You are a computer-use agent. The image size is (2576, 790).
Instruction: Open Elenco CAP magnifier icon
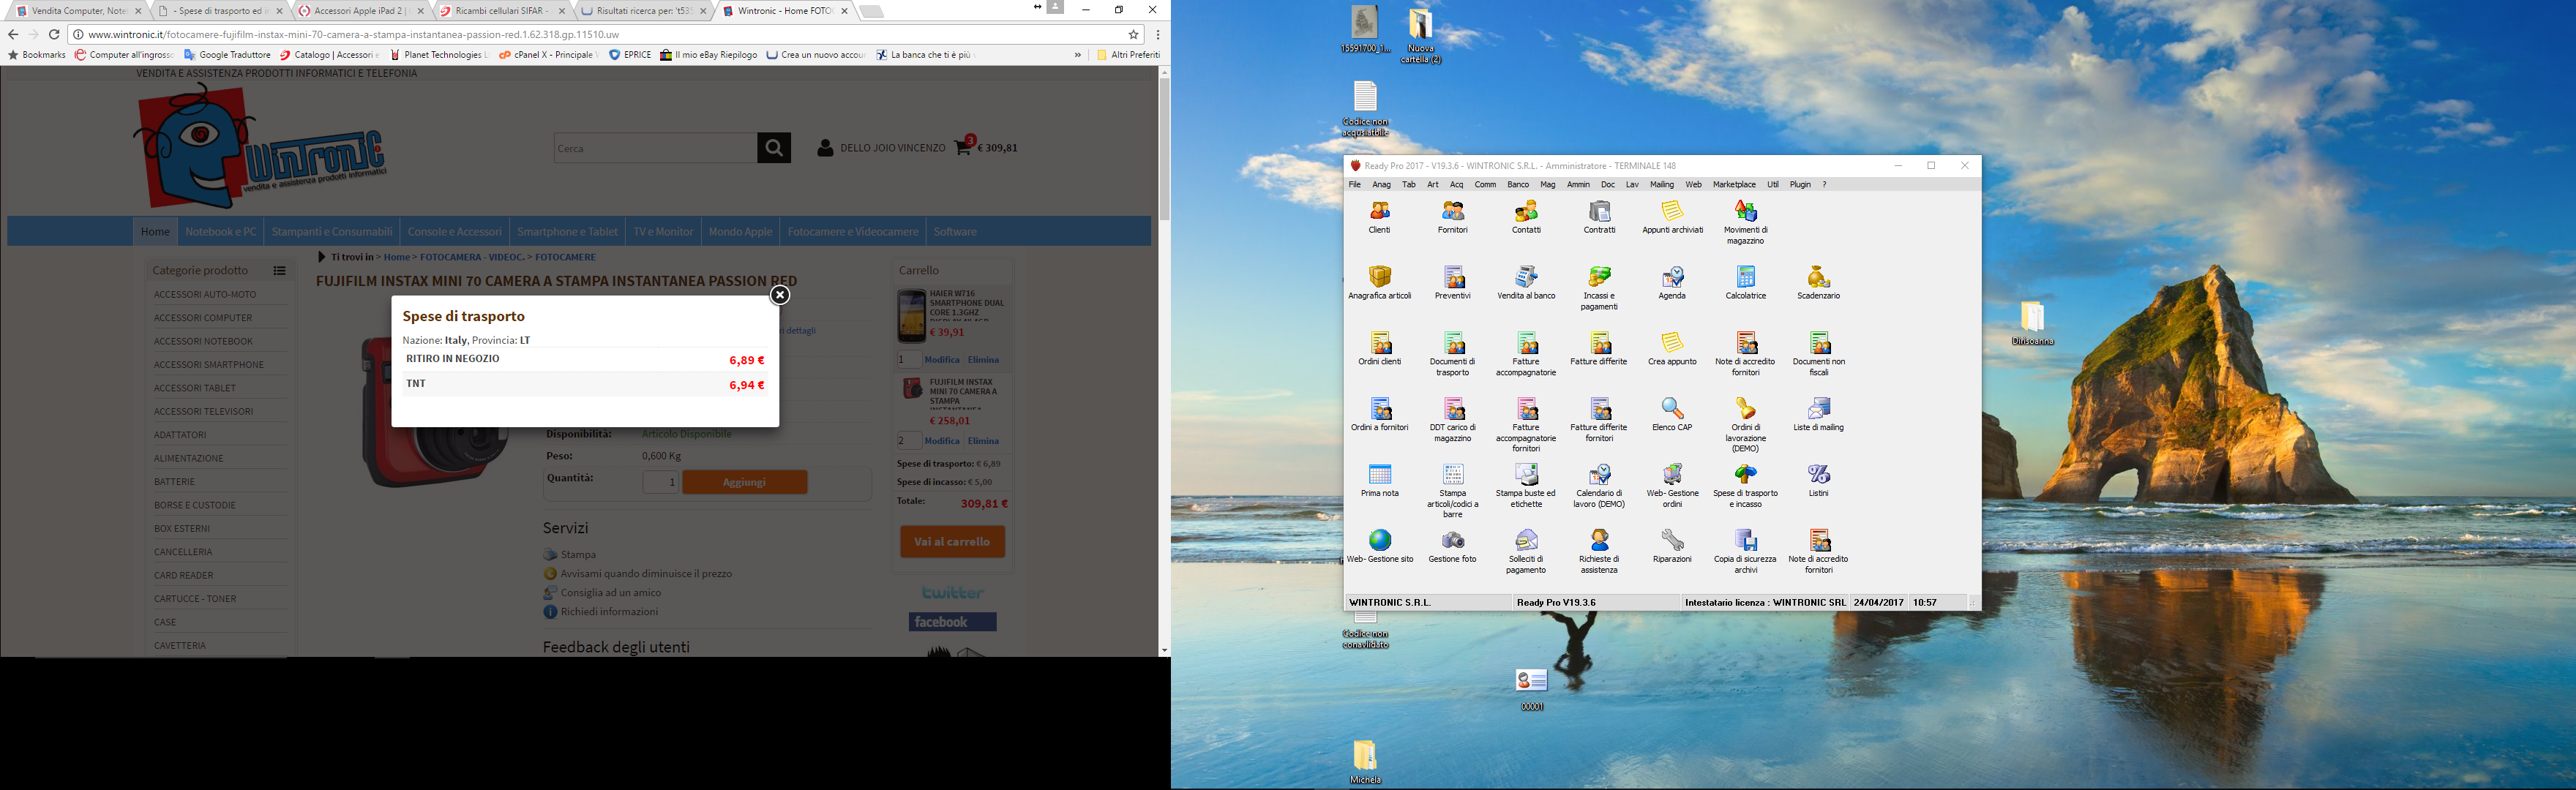click(x=1672, y=408)
